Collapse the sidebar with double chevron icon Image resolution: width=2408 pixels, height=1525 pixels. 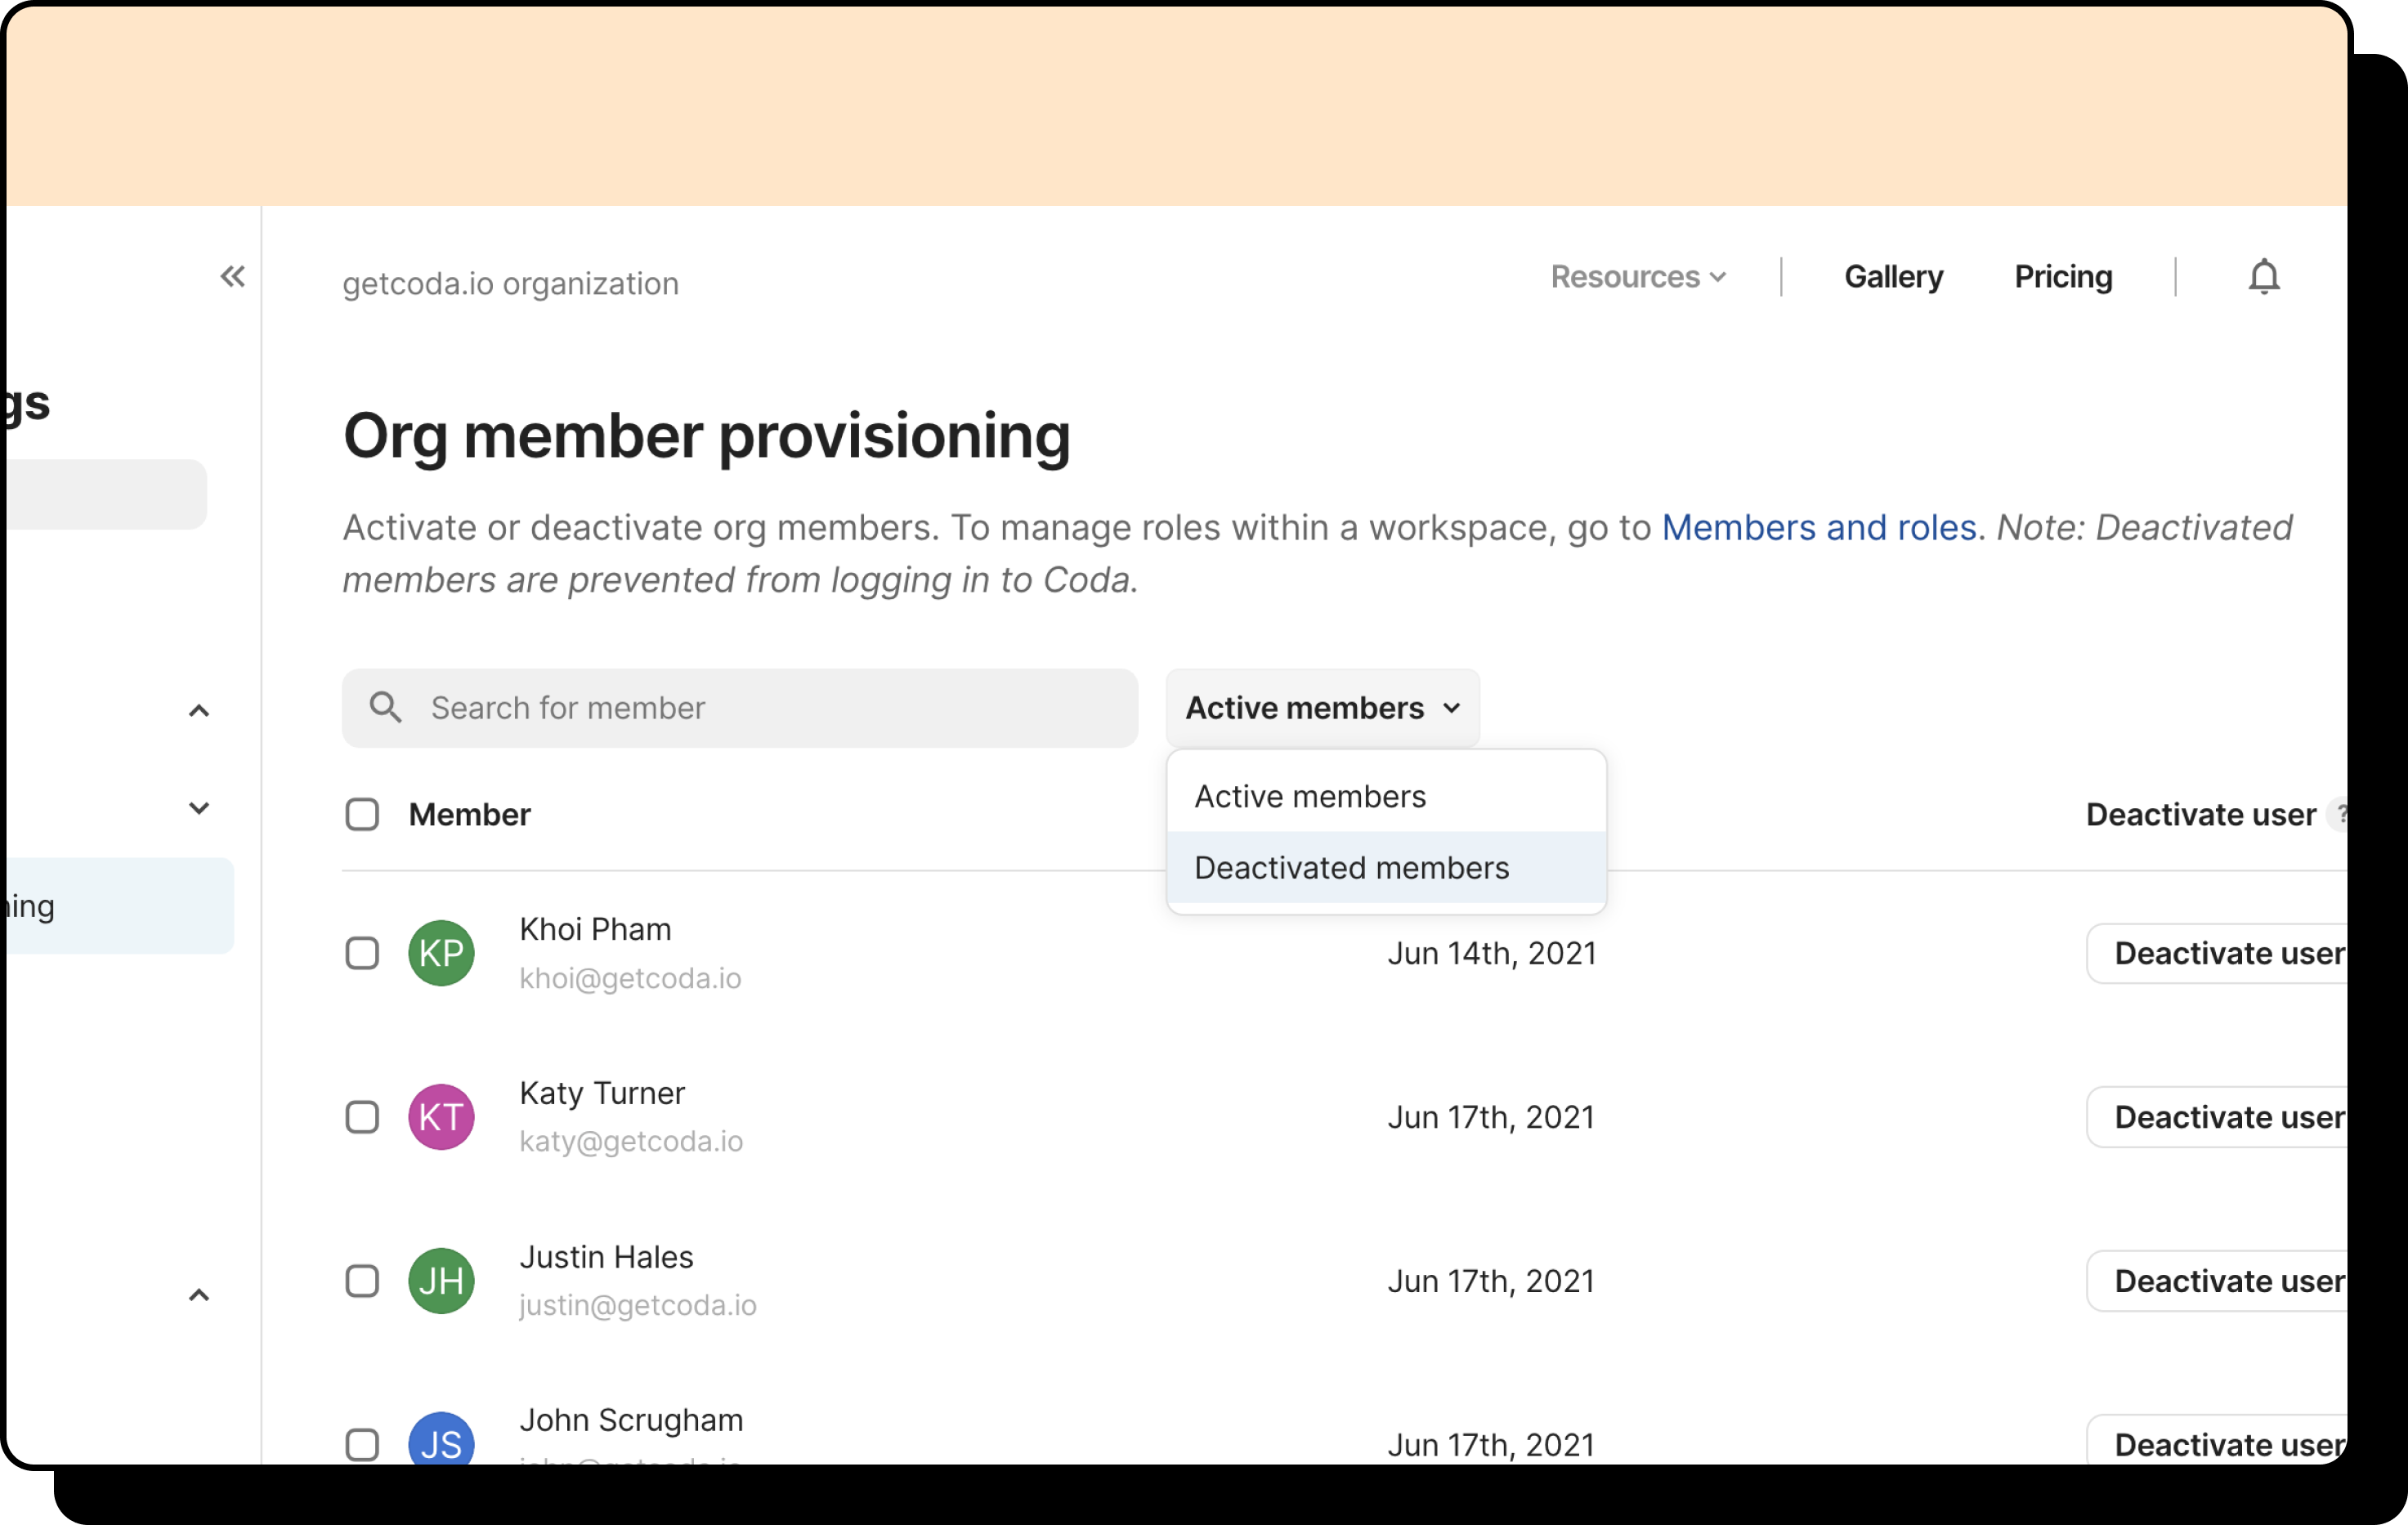click(233, 276)
